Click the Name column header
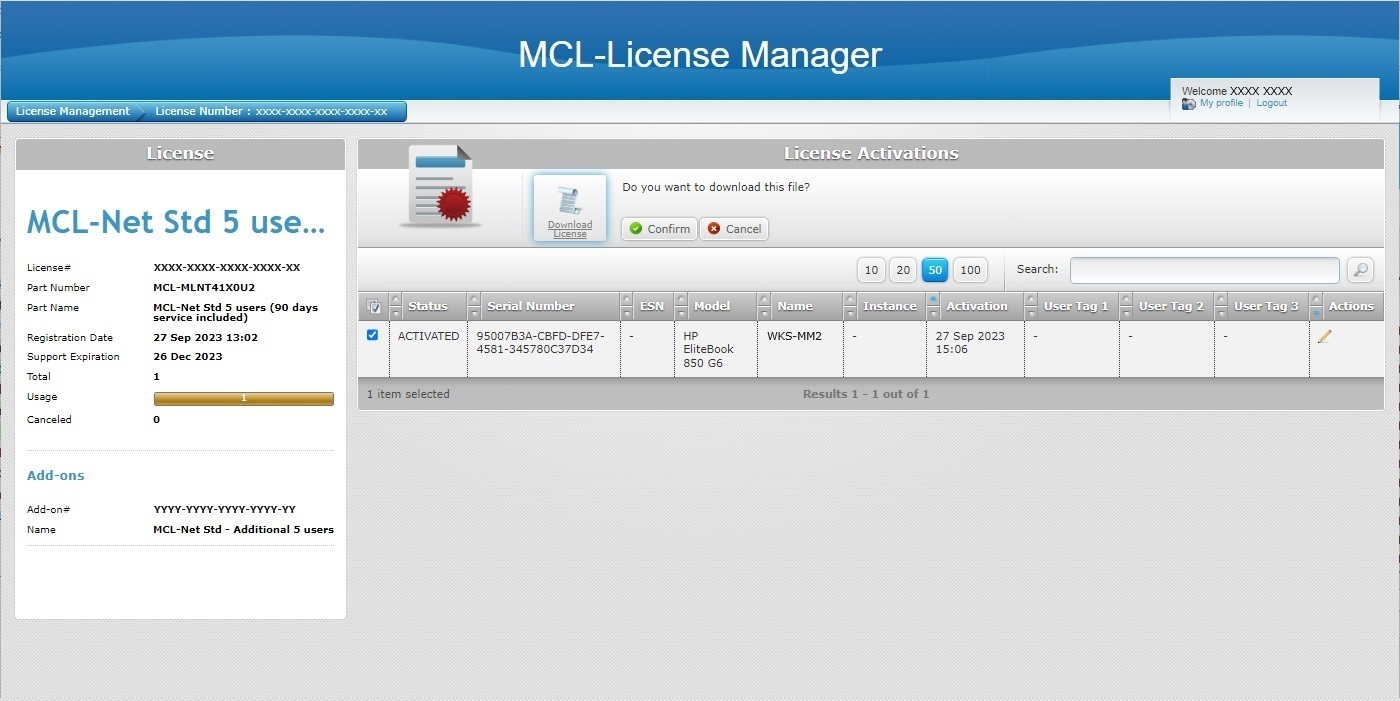 pyautogui.click(x=795, y=306)
